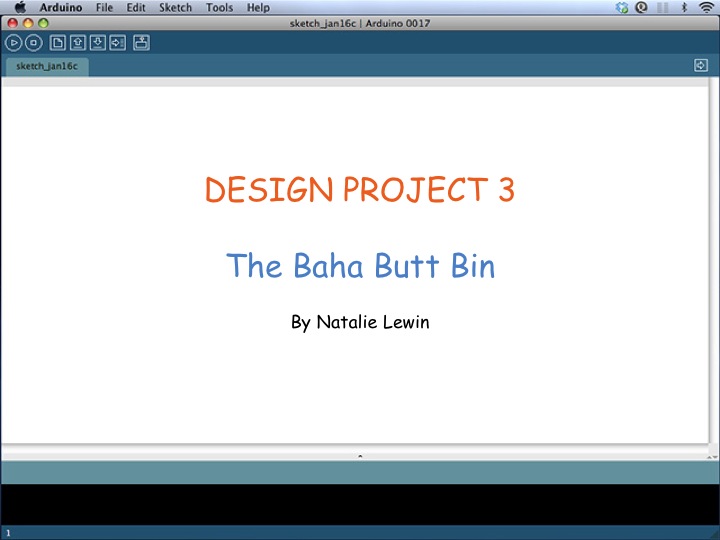Click the Stop toolbar button
Screen dimensions: 720x540
[x=34, y=43]
